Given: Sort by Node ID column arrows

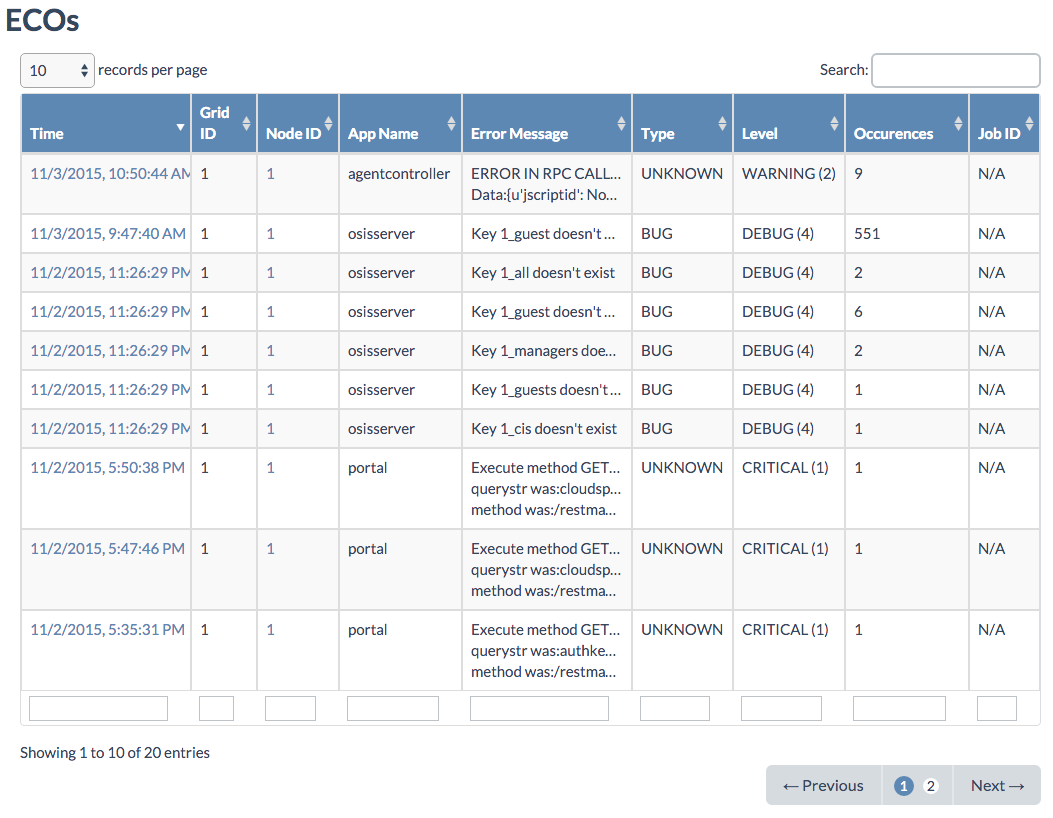Looking at the screenshot, I should pyautogui.click(x=328, y=123).
